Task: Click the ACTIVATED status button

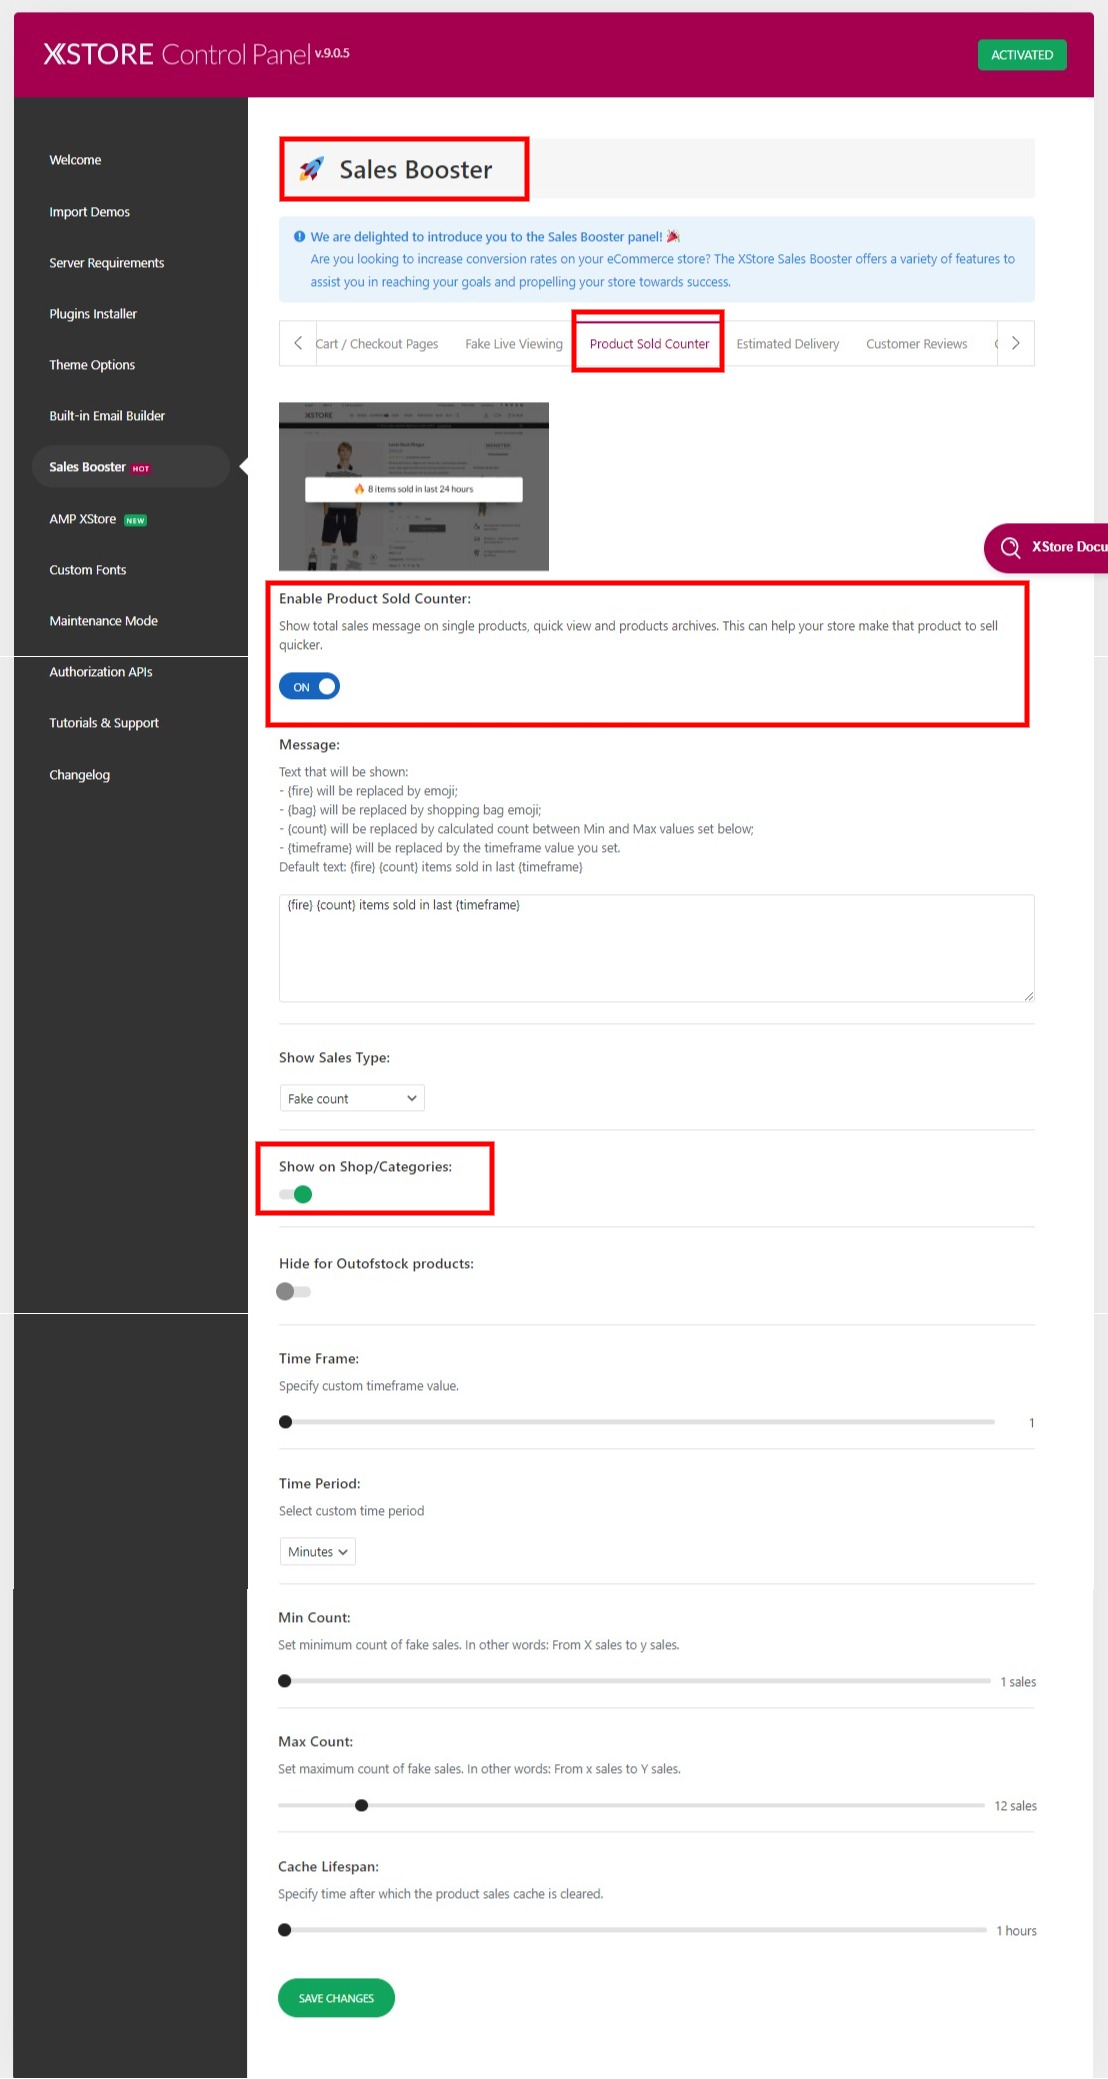Action: 1022,55
